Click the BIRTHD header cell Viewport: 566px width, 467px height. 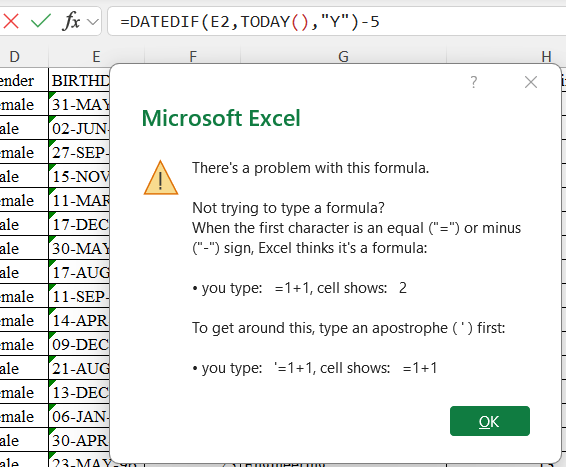pos(79,80)
